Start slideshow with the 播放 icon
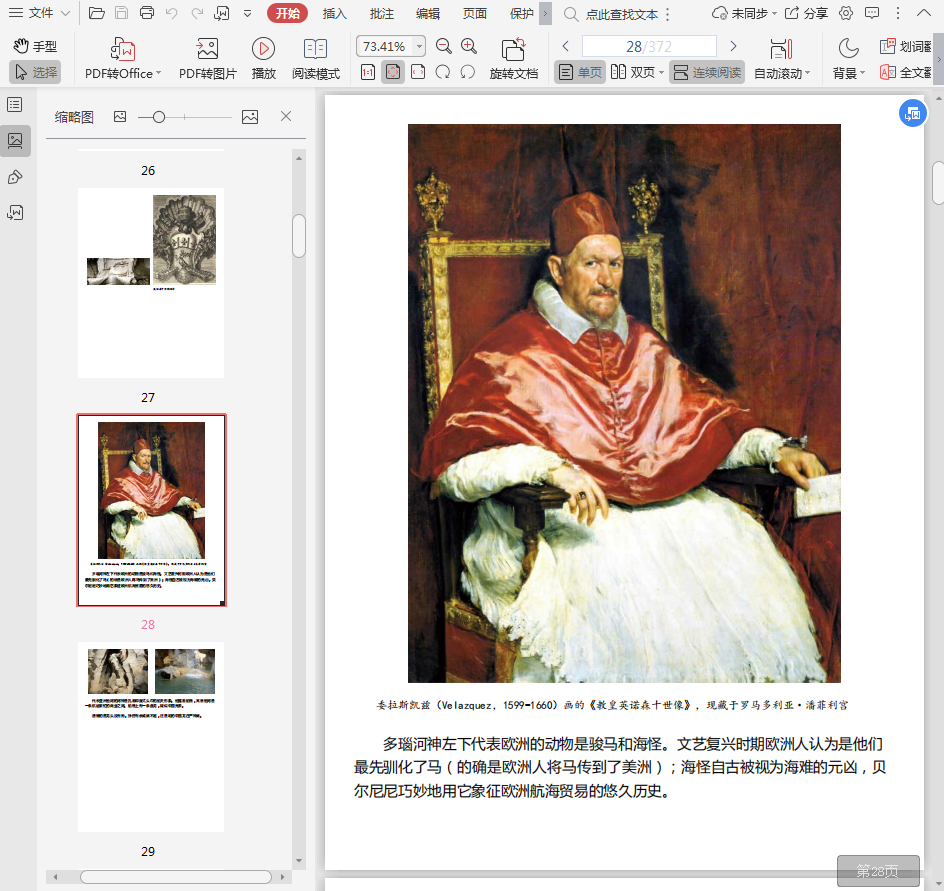 click(x=263, y=49)
